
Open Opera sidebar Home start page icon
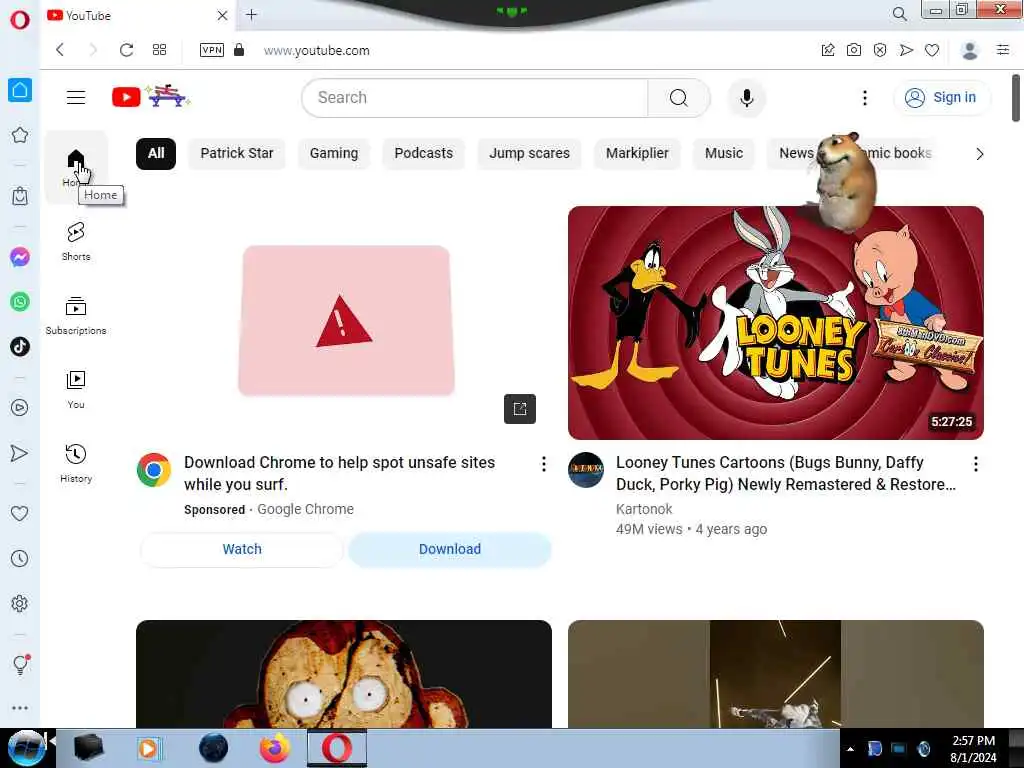click(20, 90)
